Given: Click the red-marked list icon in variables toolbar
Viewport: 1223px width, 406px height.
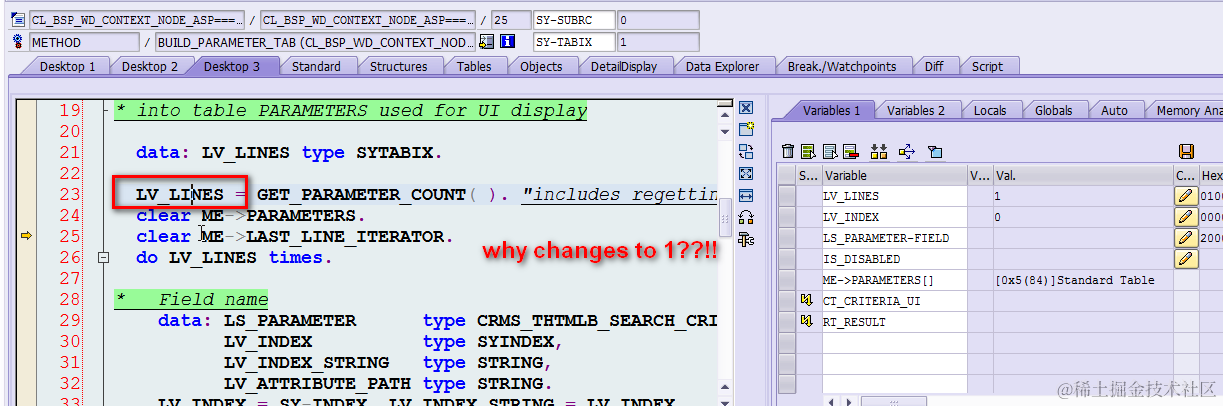Looking at the screenshot, I should click(x=850, y=152).
